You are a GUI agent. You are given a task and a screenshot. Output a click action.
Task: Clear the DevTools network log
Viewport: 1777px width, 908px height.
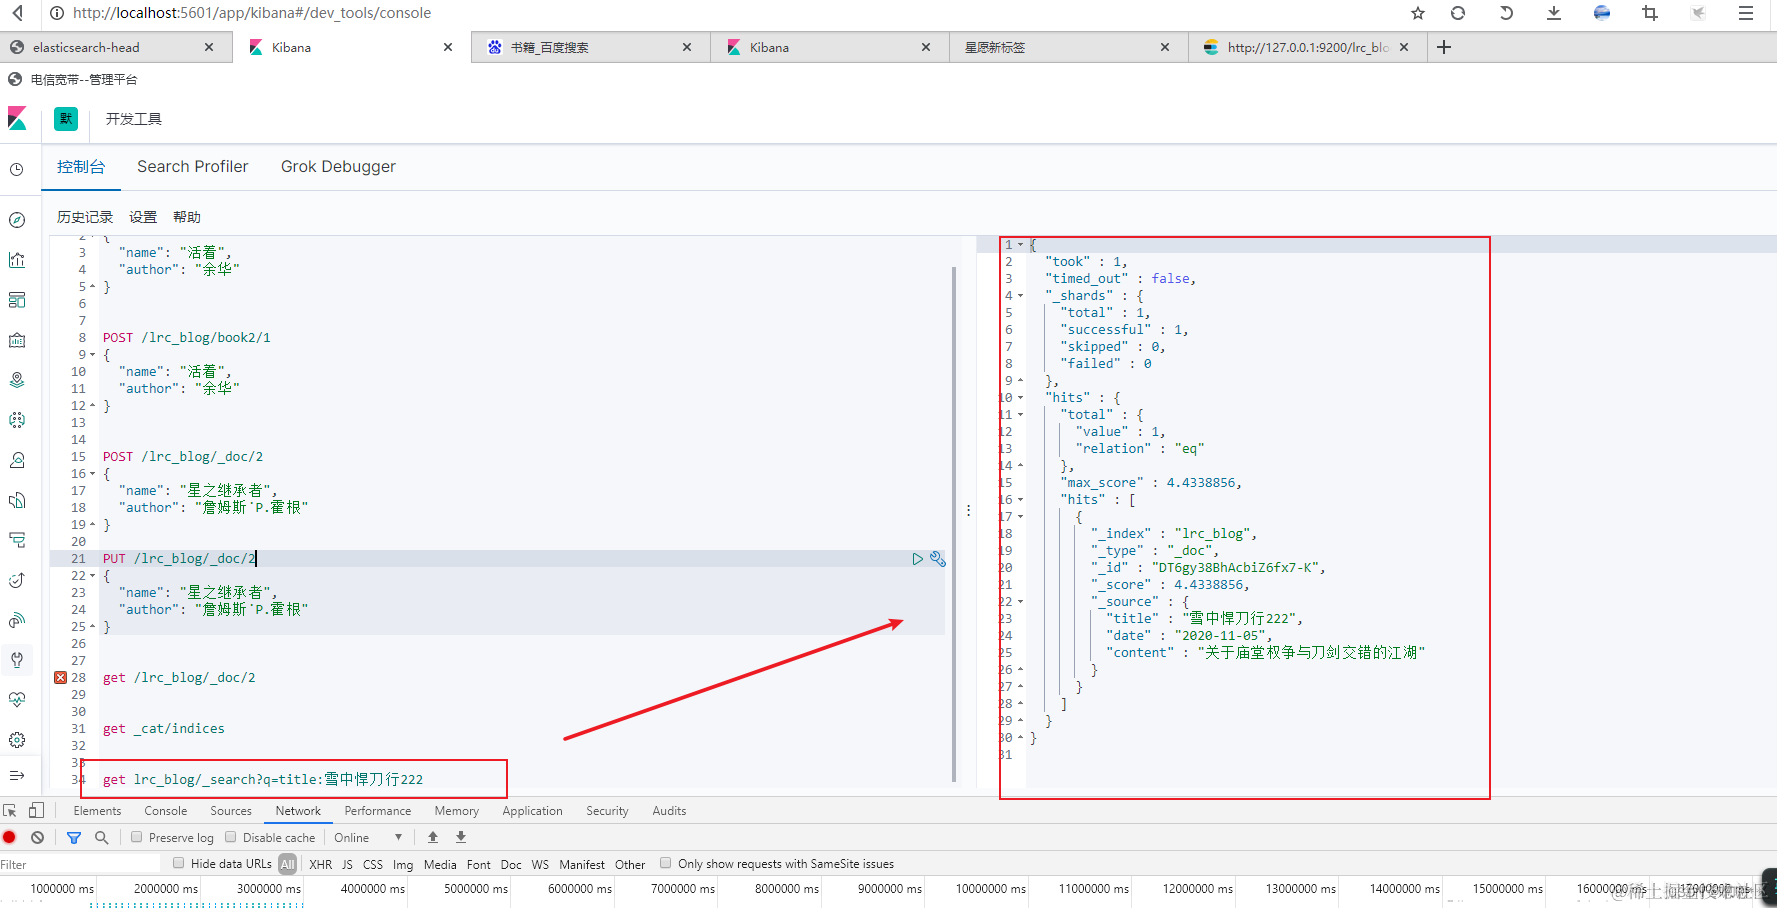click(x=37, y=838)
